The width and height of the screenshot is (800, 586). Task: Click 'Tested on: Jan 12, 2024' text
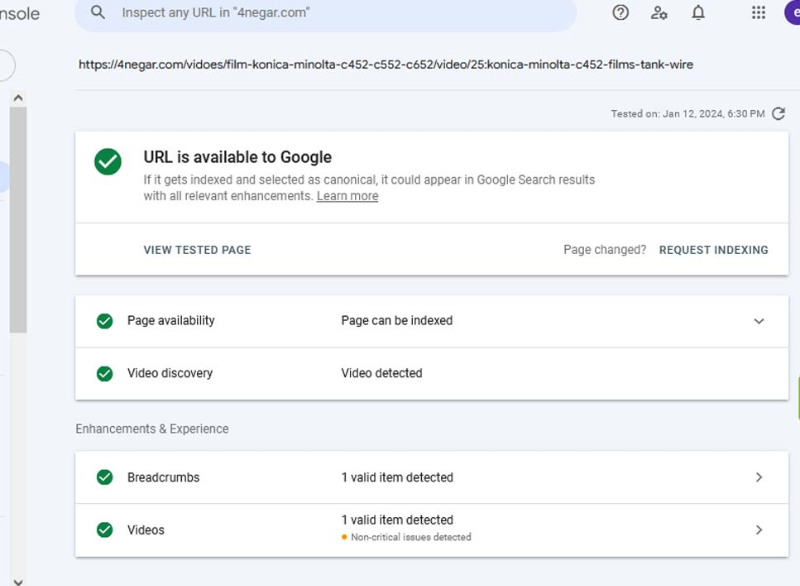click(688, 114)
